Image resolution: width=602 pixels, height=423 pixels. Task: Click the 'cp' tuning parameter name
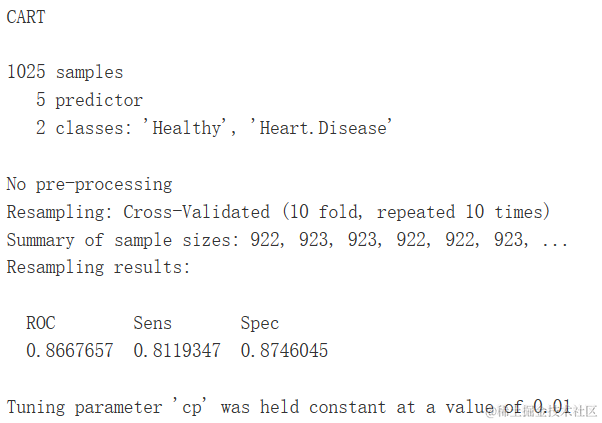pyautogui.click(x=190, y=407)
